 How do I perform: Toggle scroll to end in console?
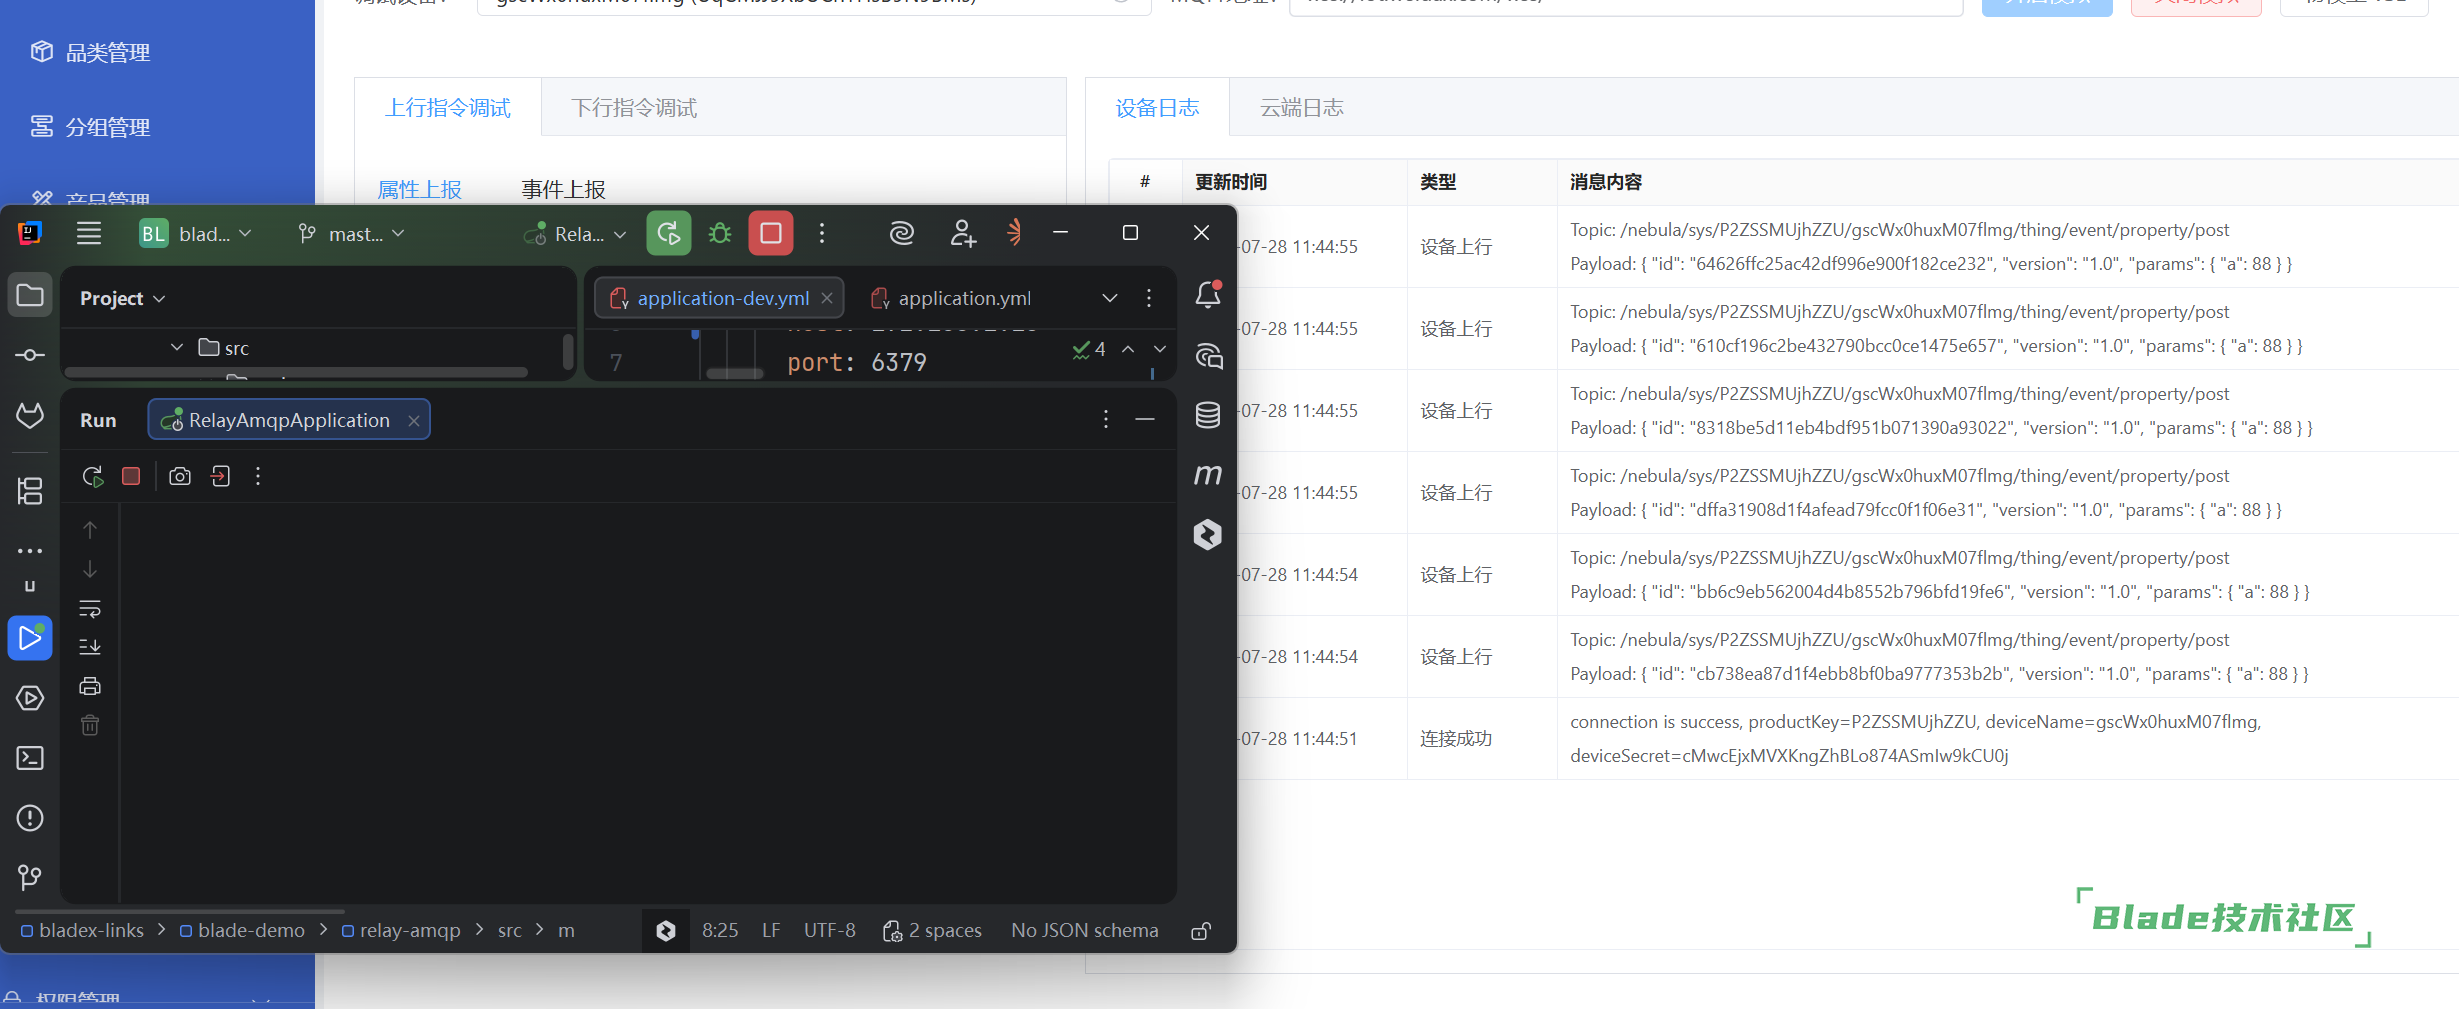point(90,647)
